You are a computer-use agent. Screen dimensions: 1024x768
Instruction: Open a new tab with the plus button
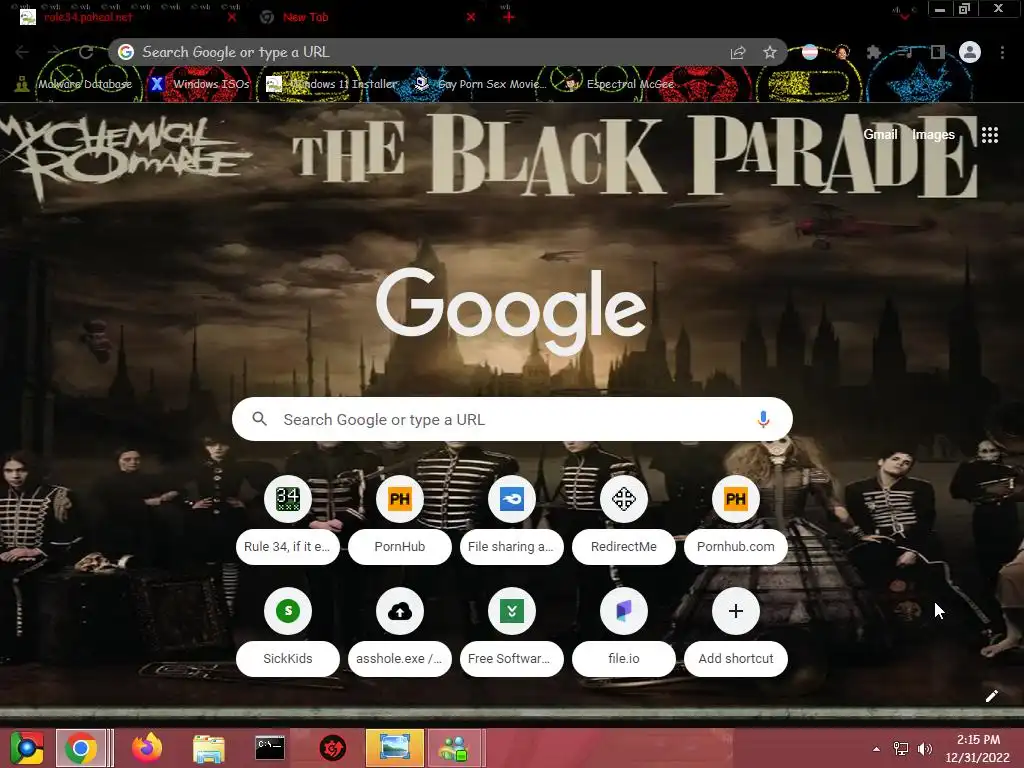point(508,17)
